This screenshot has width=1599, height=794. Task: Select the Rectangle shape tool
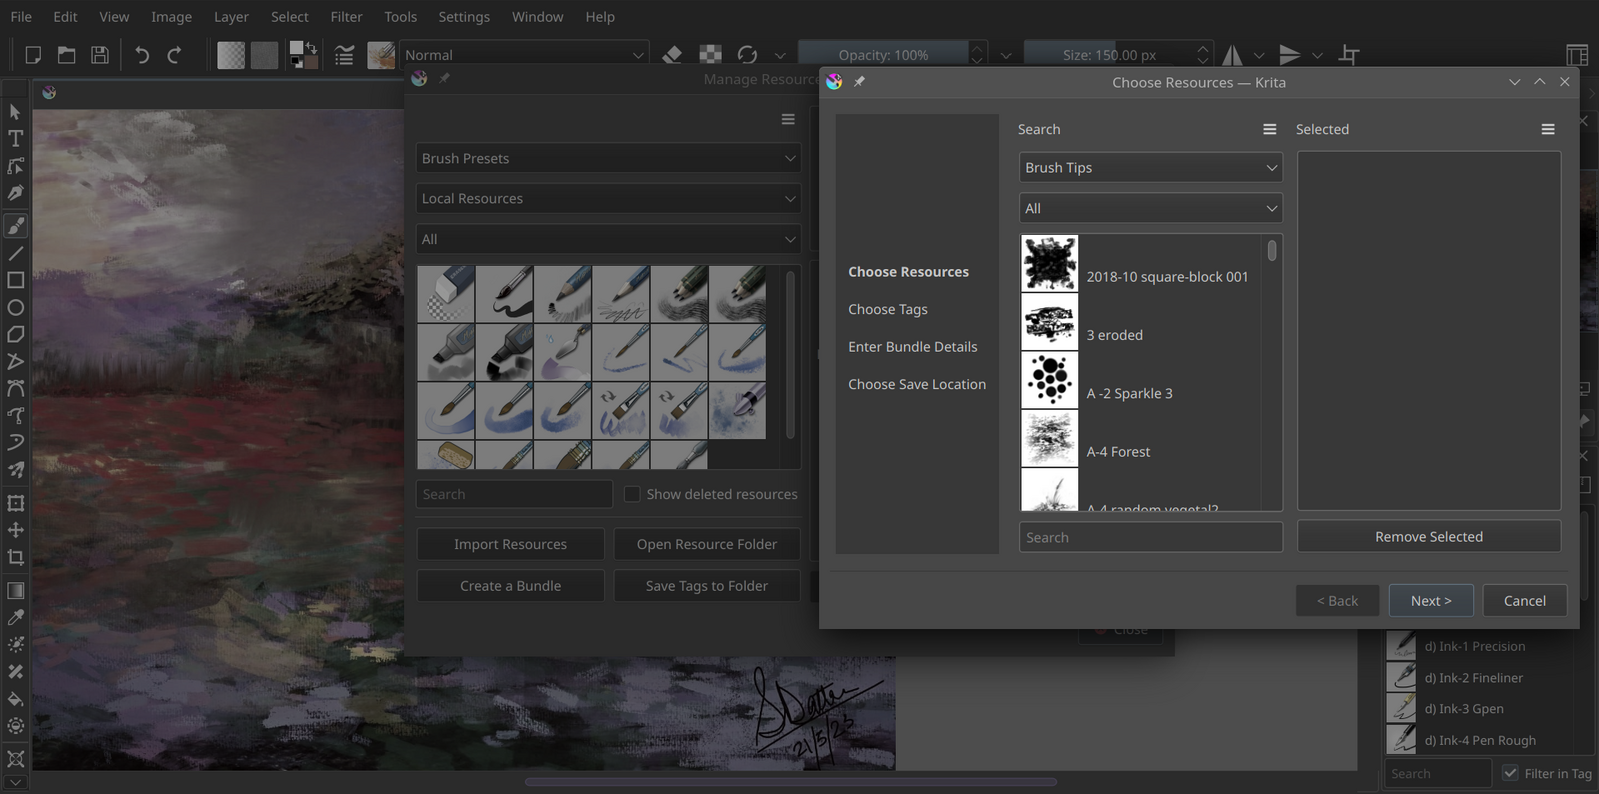[x=16, y=281]
